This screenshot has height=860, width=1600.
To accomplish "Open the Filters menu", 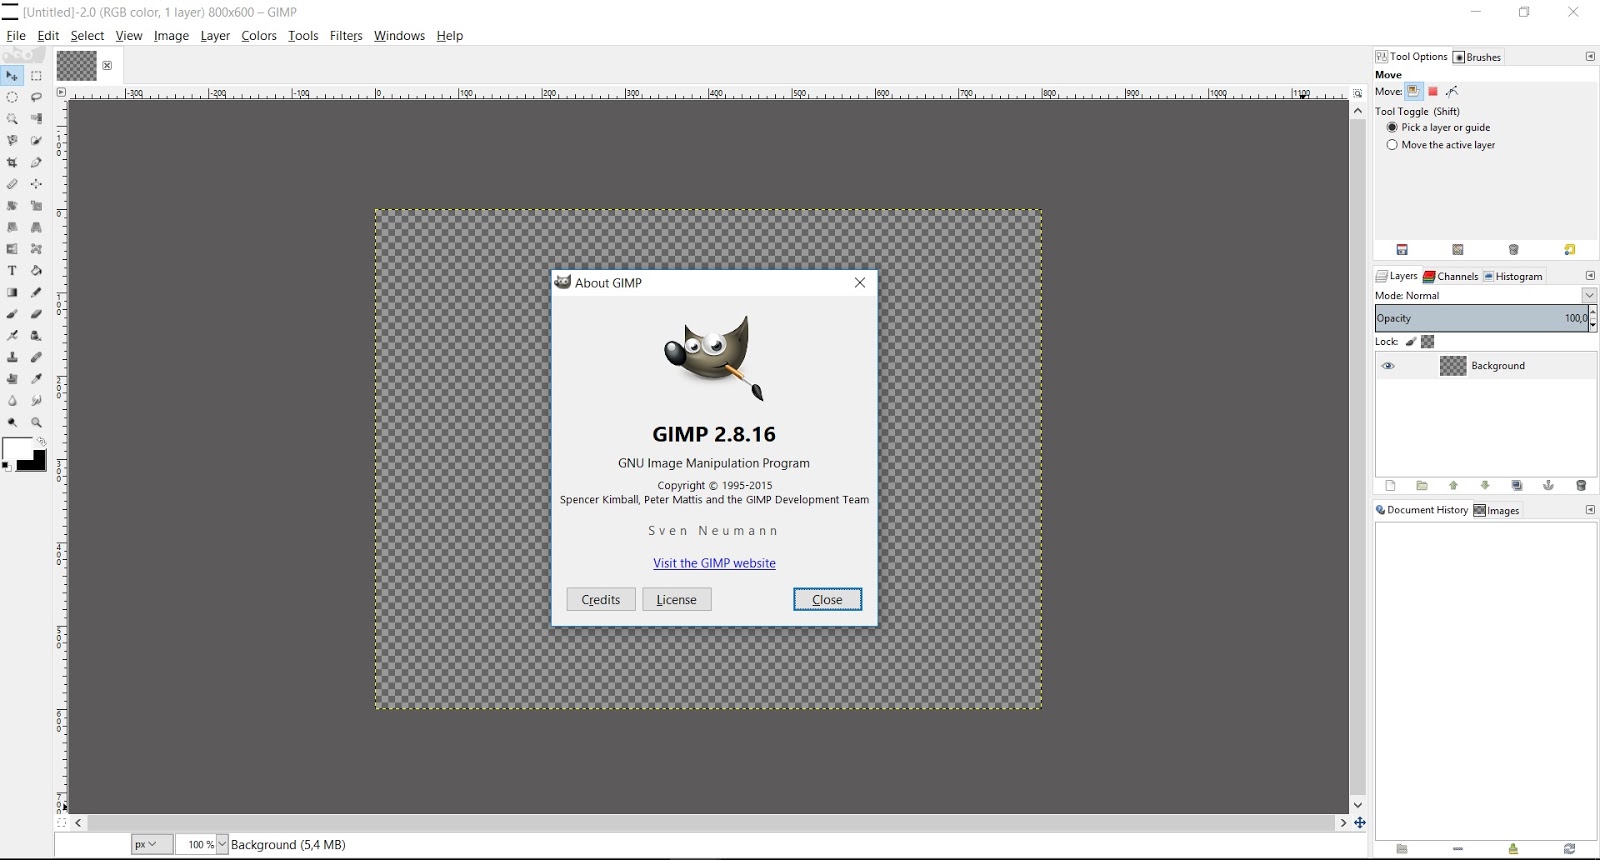I will 346,36.
